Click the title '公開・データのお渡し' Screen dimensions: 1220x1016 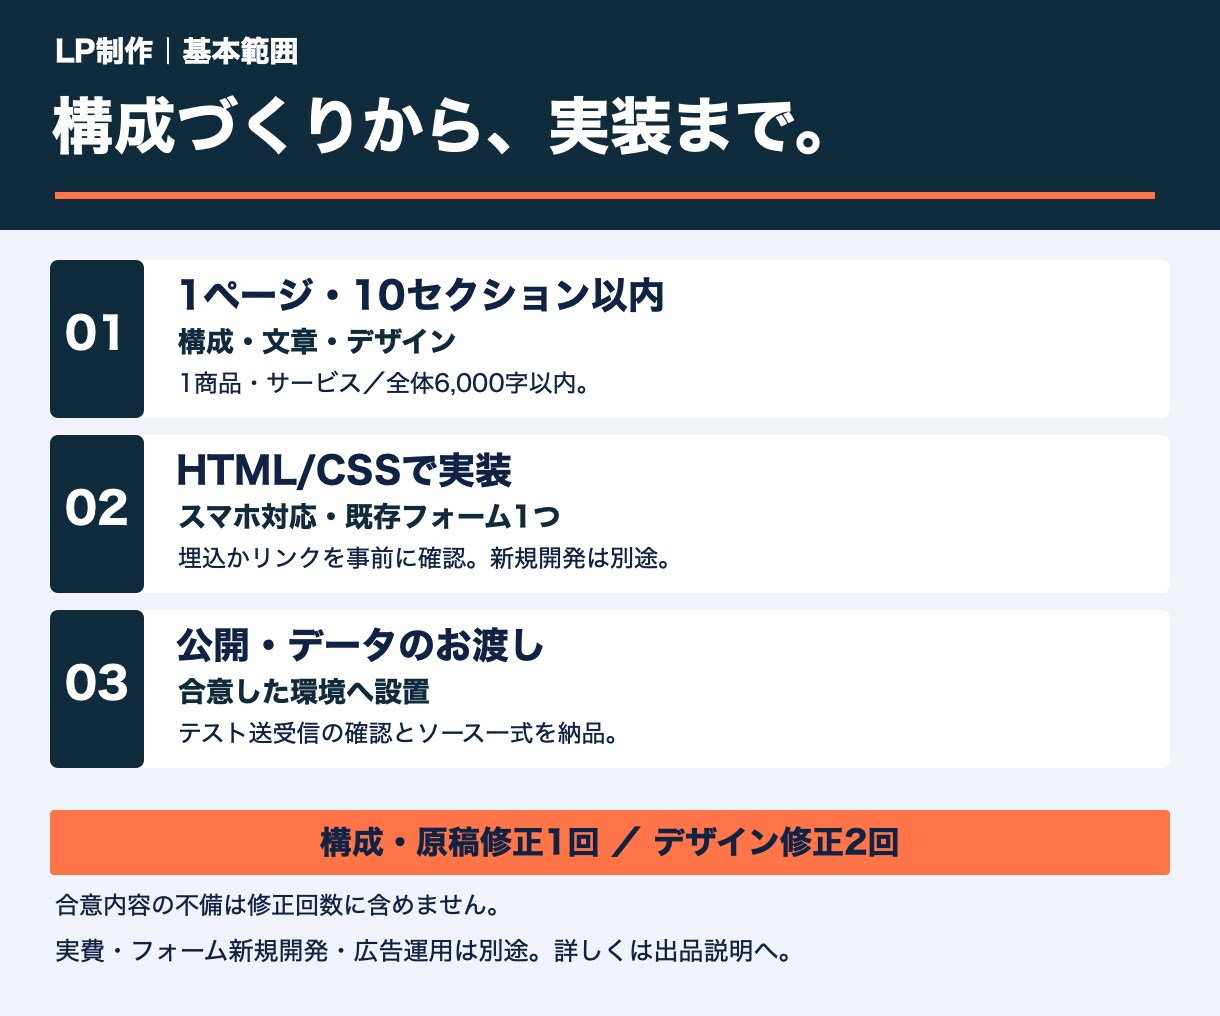pos(361,645)
